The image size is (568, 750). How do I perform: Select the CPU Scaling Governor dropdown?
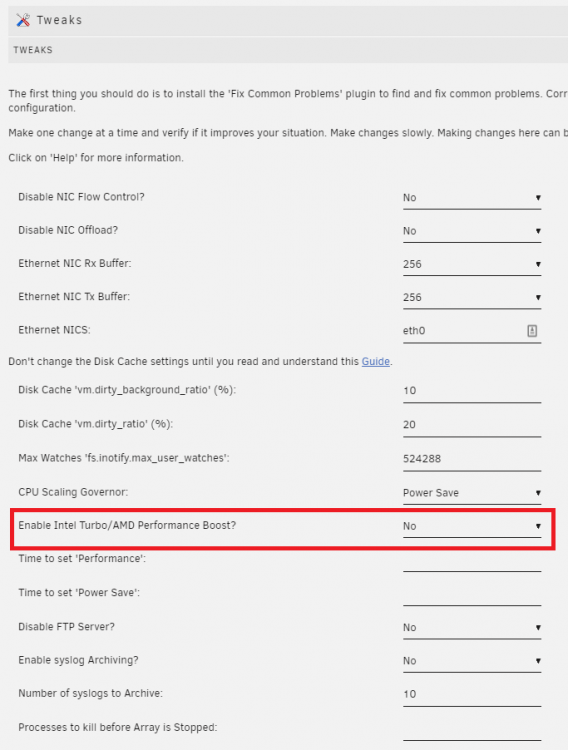coord(472,493)
